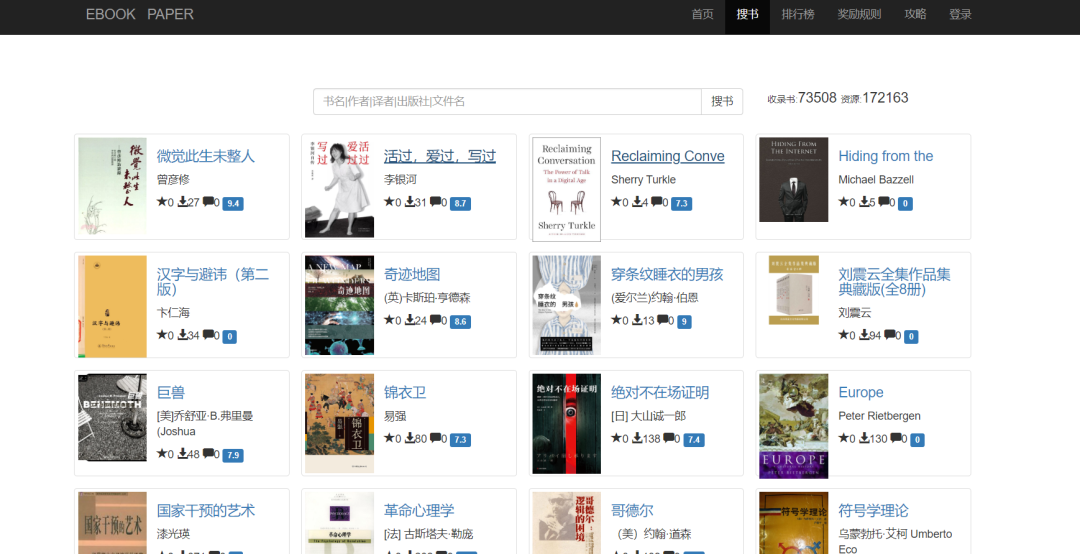This screenshot has height=554, width=1080.
Task: Click cover of 活过，爱过，写过
Action: 340,187
